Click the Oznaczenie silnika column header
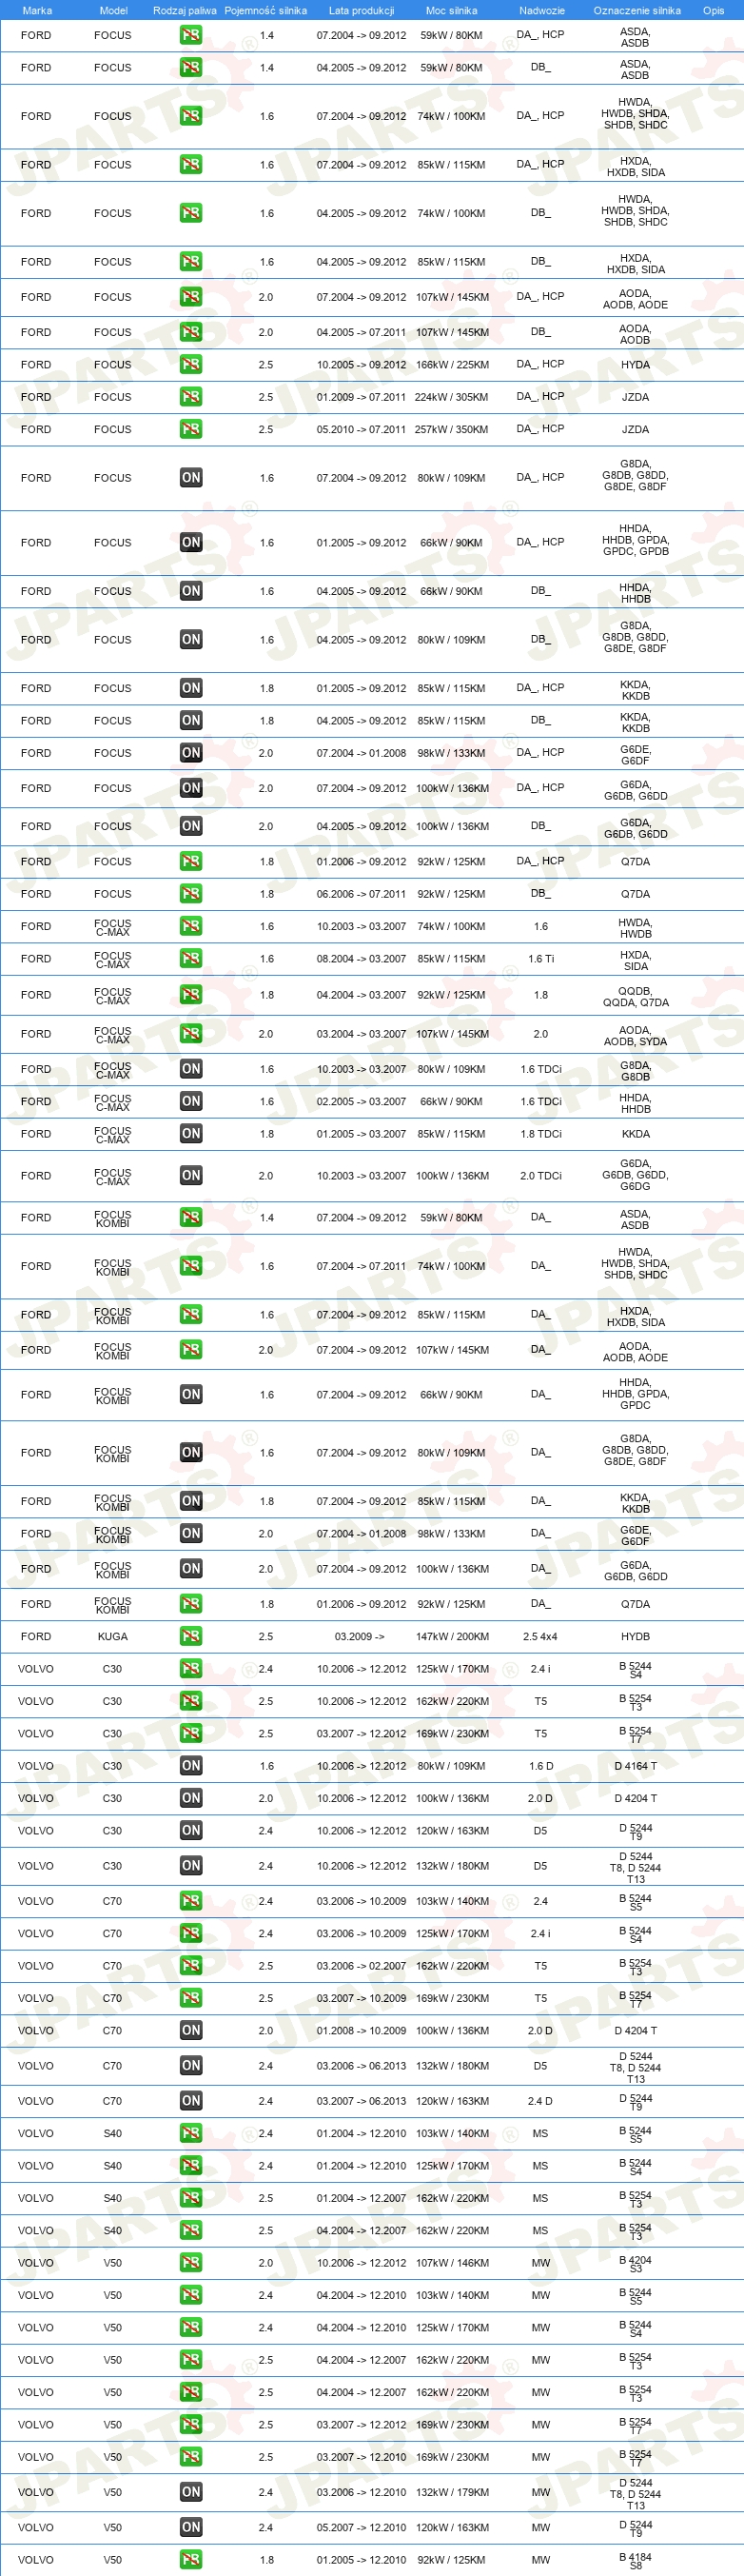 coord(637,10)
